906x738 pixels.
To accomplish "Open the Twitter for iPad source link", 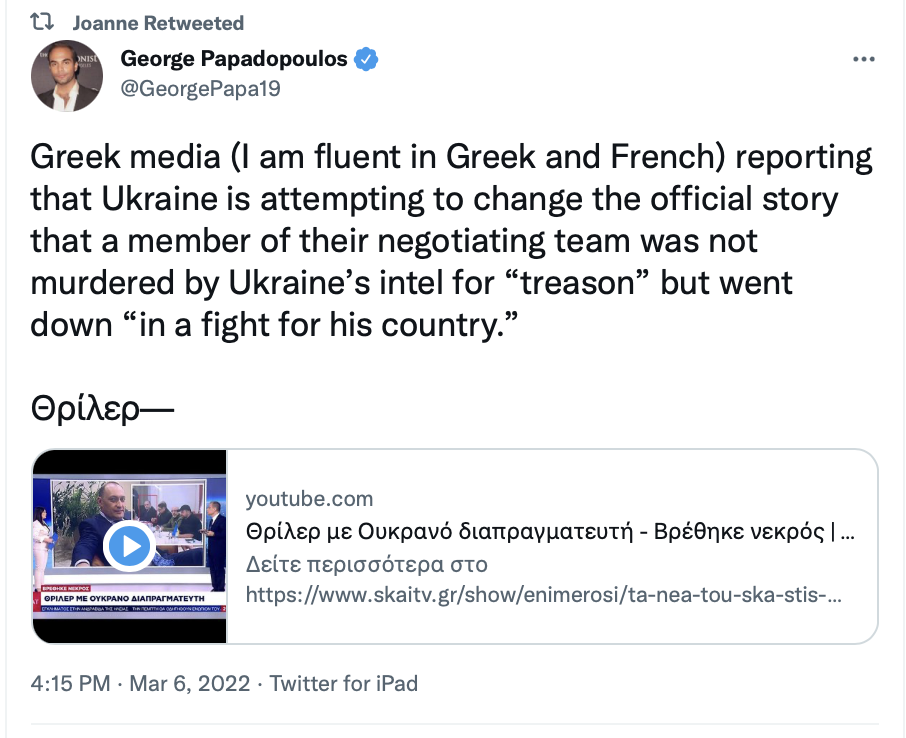I will pos(343,683).
